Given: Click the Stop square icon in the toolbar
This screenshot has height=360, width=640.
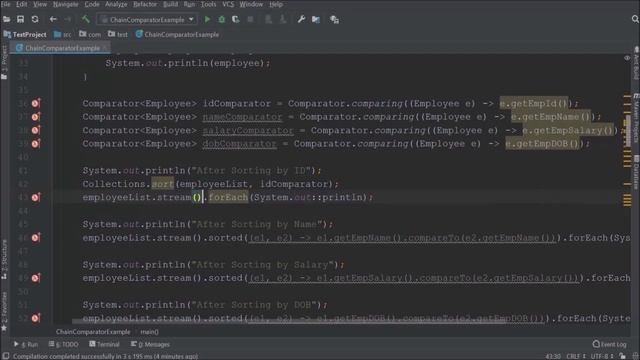Looking at the screenshot, I should [250, 19].
